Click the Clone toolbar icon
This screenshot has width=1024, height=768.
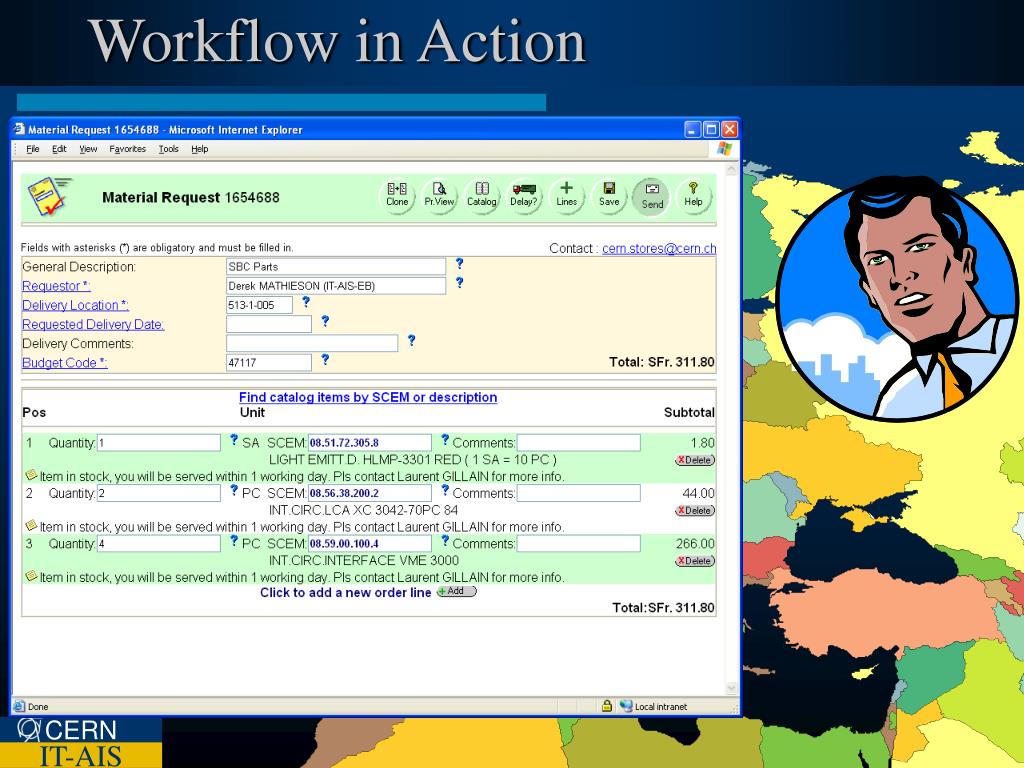(397, 195)
